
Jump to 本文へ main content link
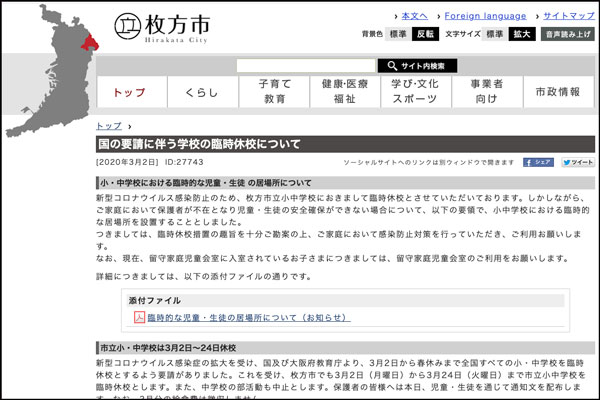point(413,16)
